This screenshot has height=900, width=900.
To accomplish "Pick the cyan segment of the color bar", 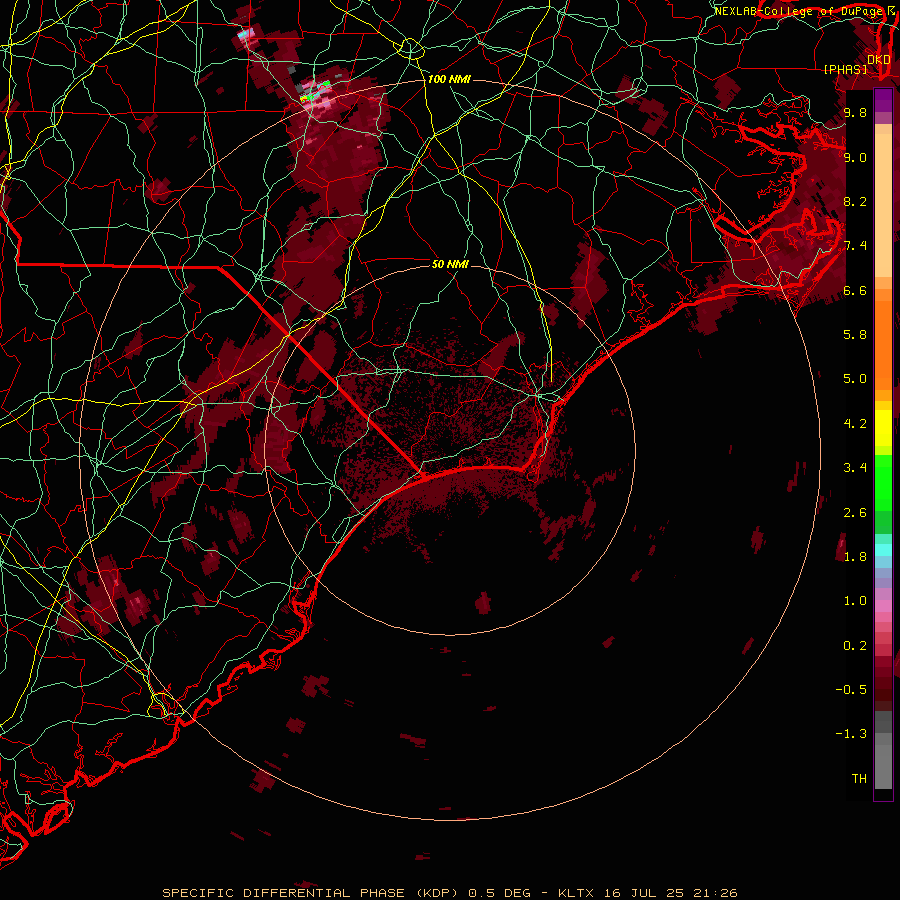I will pyautogui.click(x=883, y=550).
